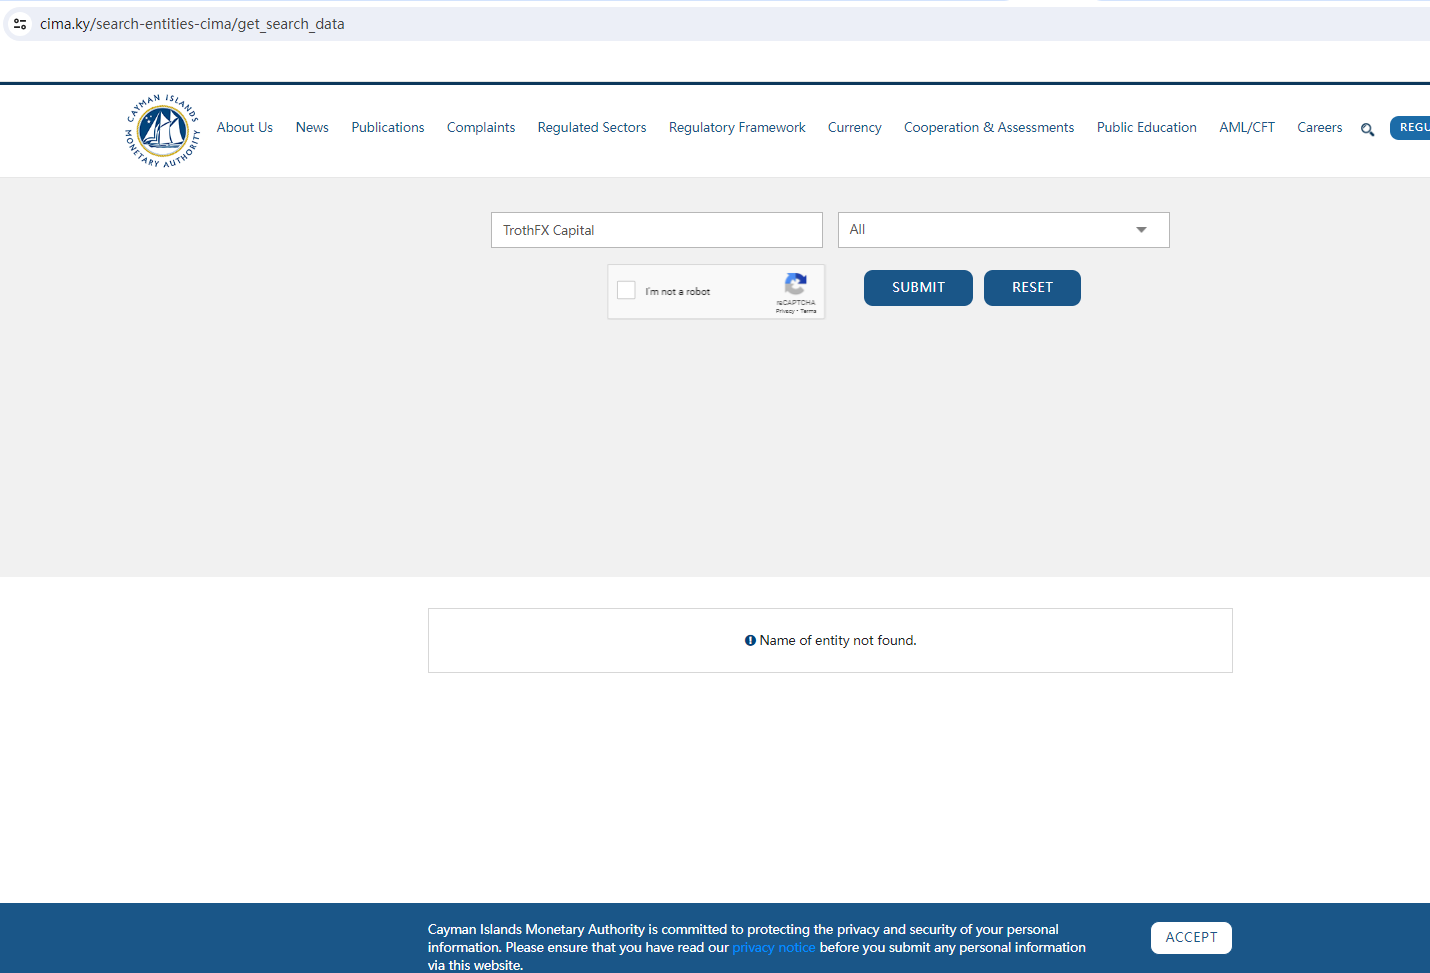Open the Careers menu
This screenshot has width=1430, height=973.
click(1320, 127)
